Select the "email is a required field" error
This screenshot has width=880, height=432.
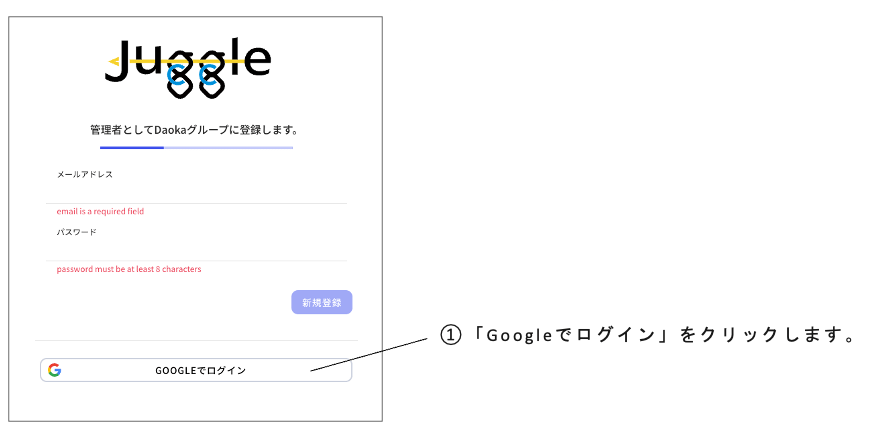(x=100, y=211)
